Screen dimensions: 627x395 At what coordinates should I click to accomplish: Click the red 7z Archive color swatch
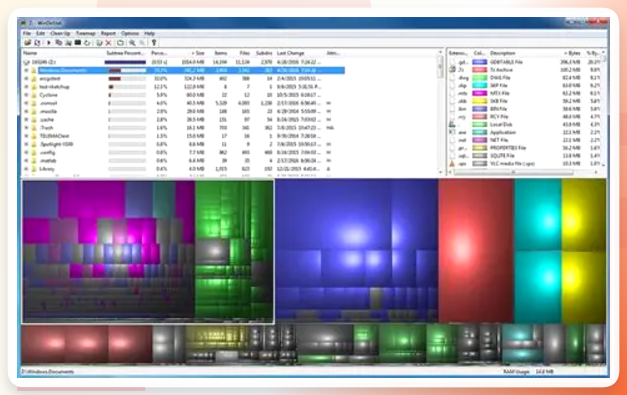479,70
